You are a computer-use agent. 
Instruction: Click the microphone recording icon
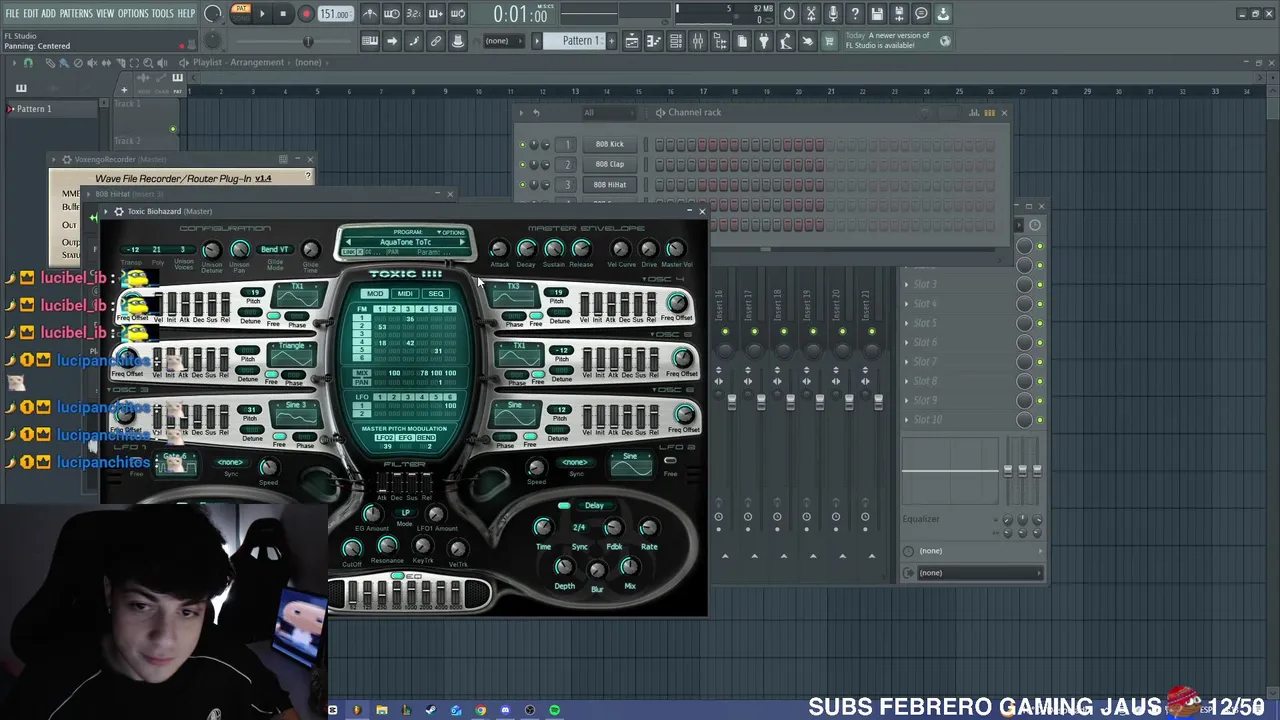point(833,14)
